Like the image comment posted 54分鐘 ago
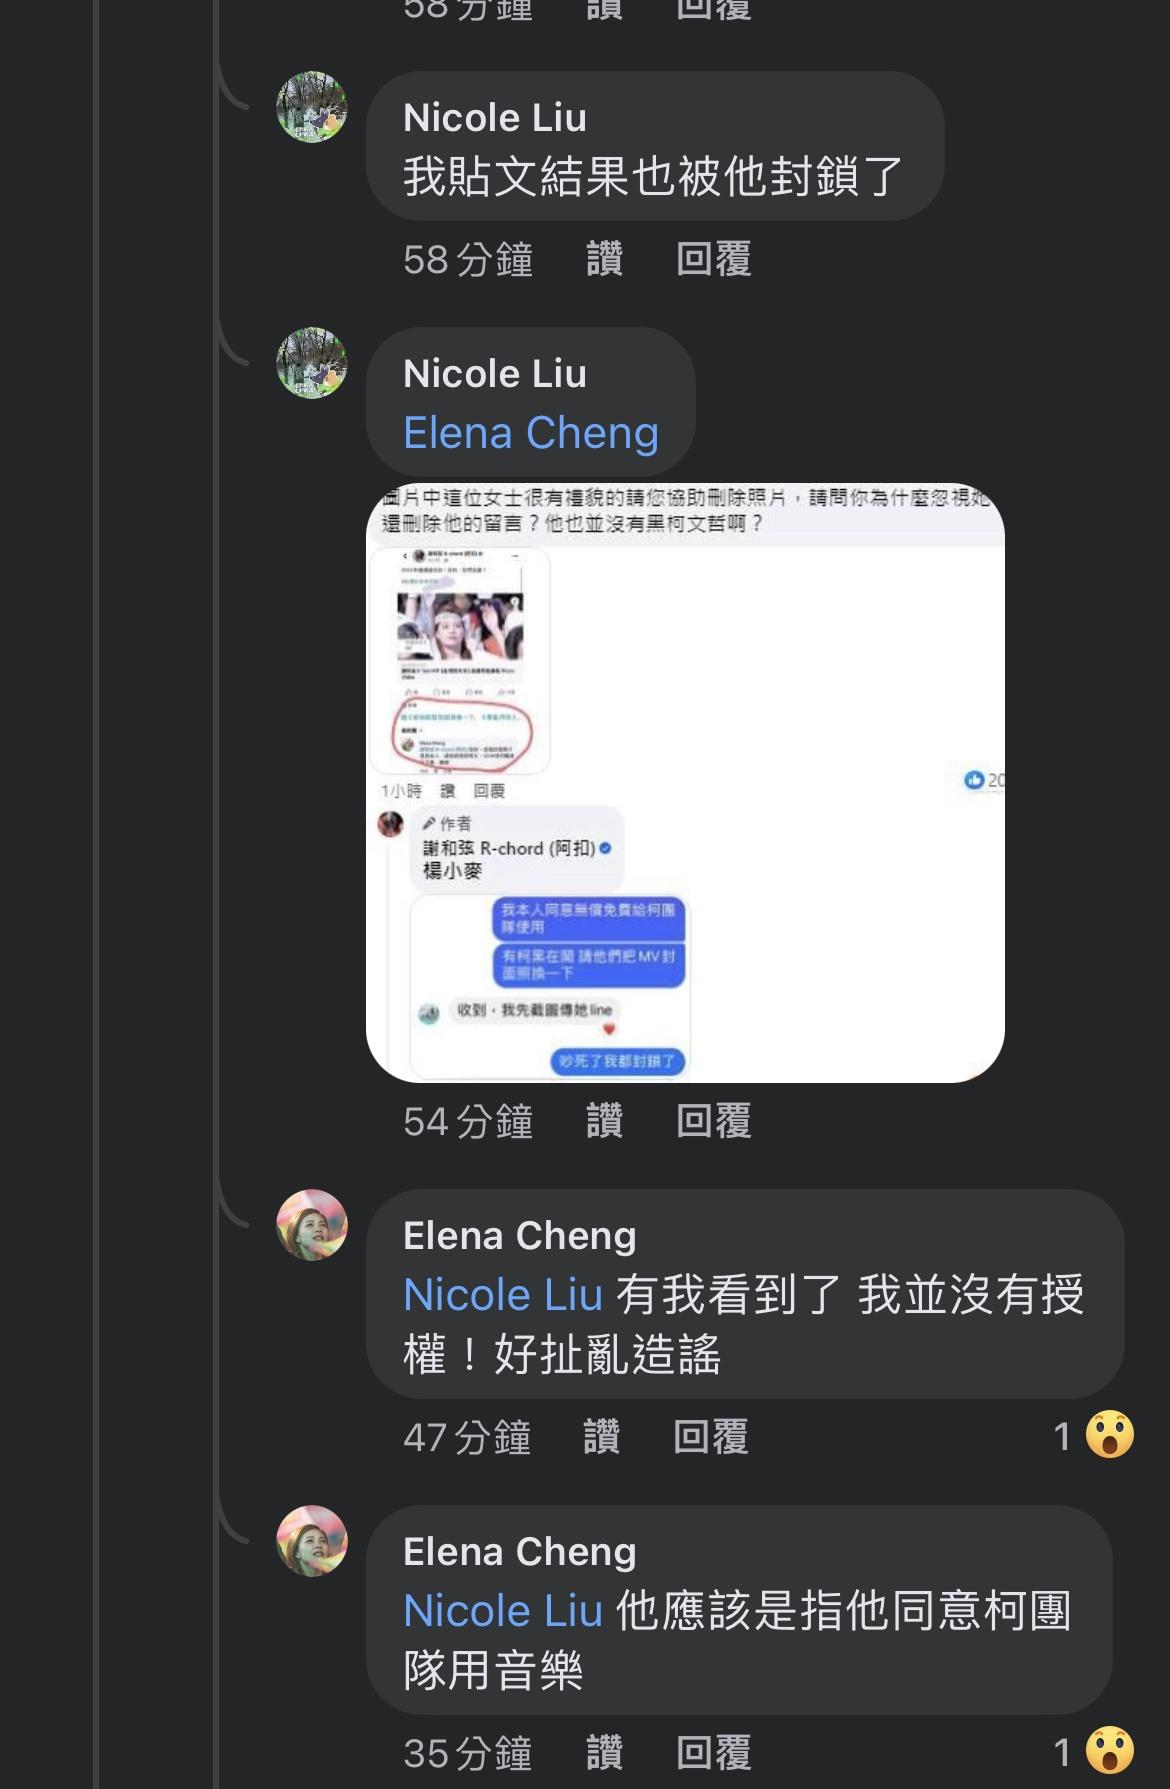Image resolution: width=1170 pixels, height=1789 pixels. pos(604,1121)
